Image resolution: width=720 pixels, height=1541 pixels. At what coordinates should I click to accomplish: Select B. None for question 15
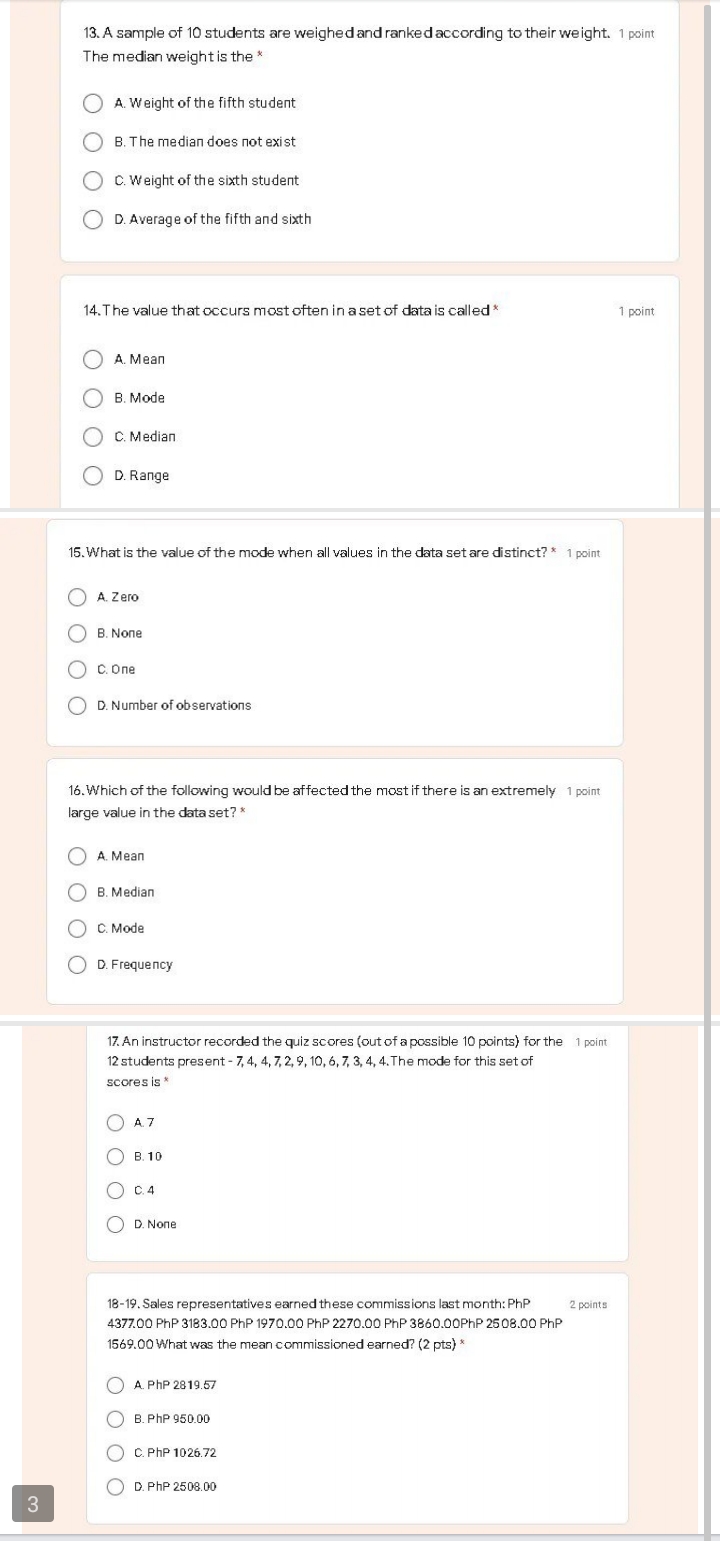[x=77, y=633]
